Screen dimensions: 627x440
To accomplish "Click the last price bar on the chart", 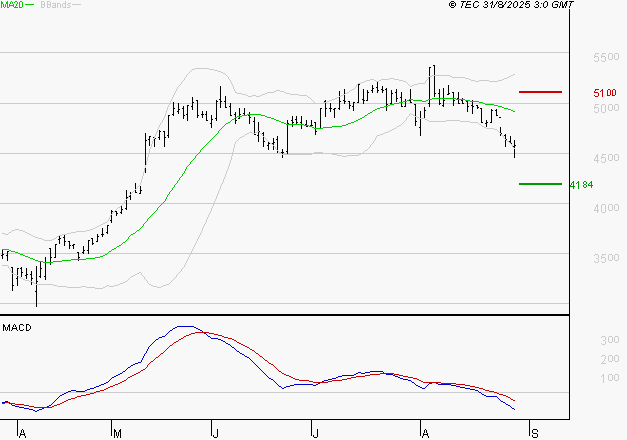I will (x=515, y=149).
